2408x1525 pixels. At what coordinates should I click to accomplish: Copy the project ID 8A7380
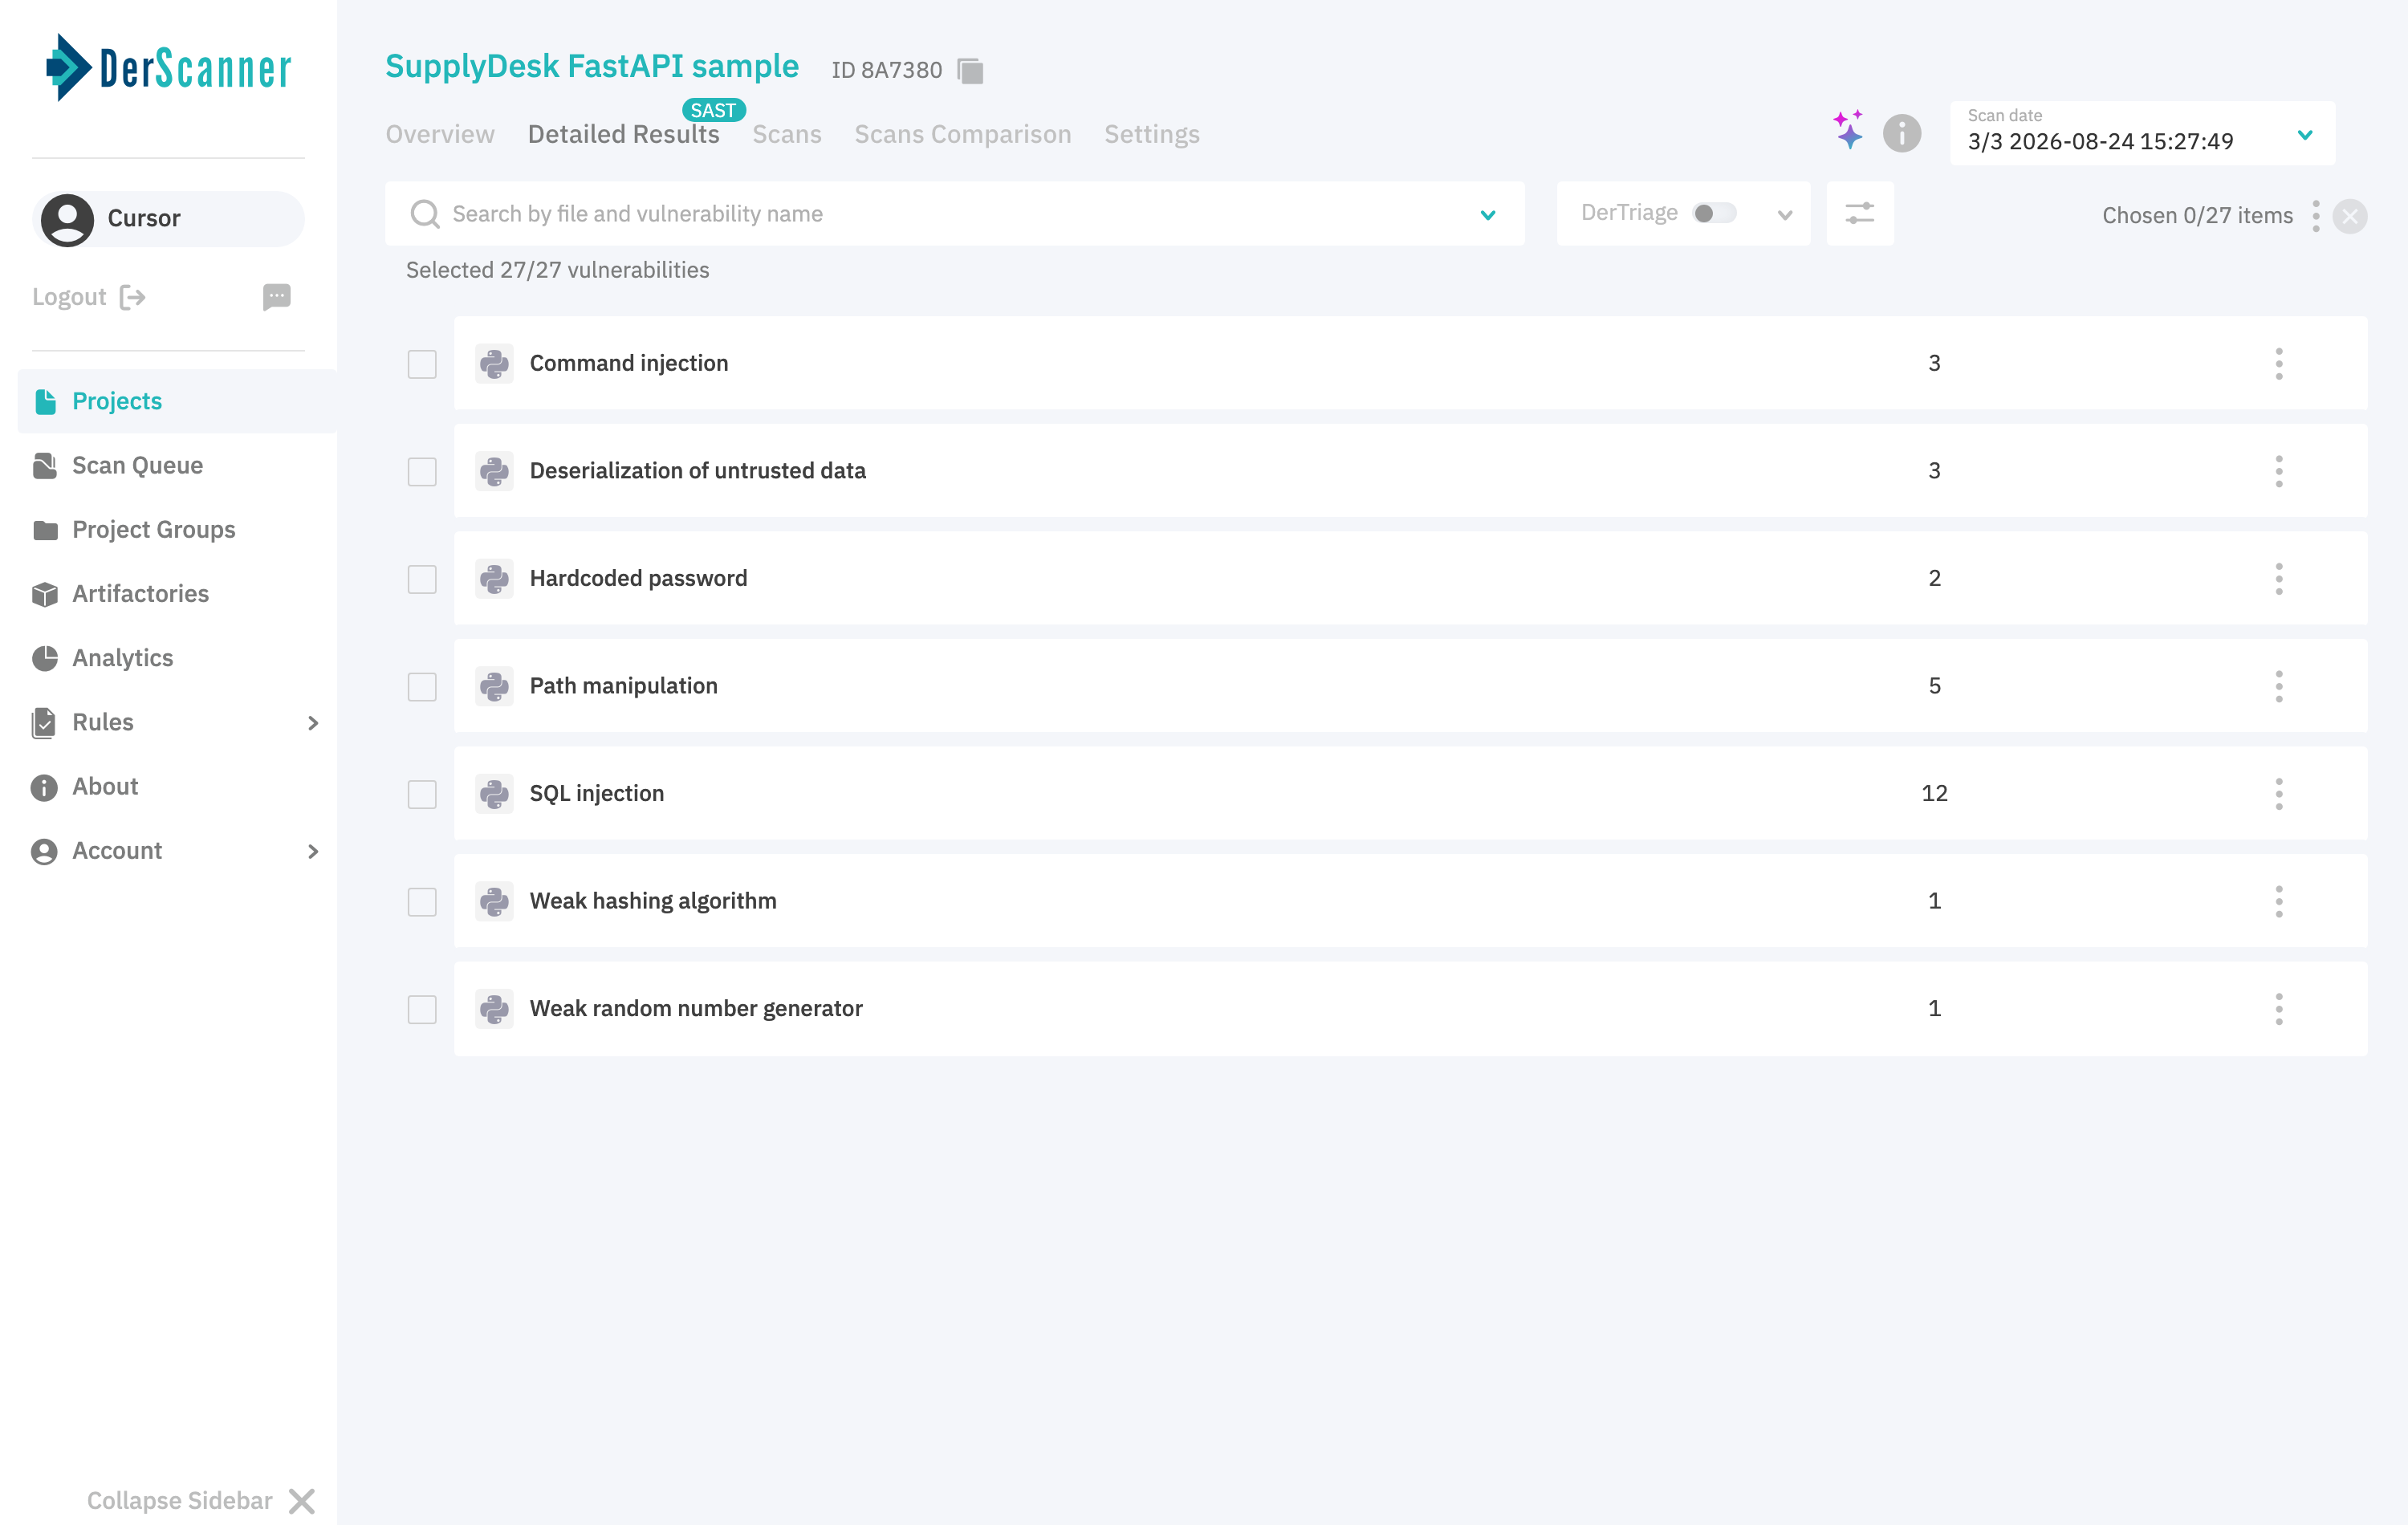click(x=970, y=71)
